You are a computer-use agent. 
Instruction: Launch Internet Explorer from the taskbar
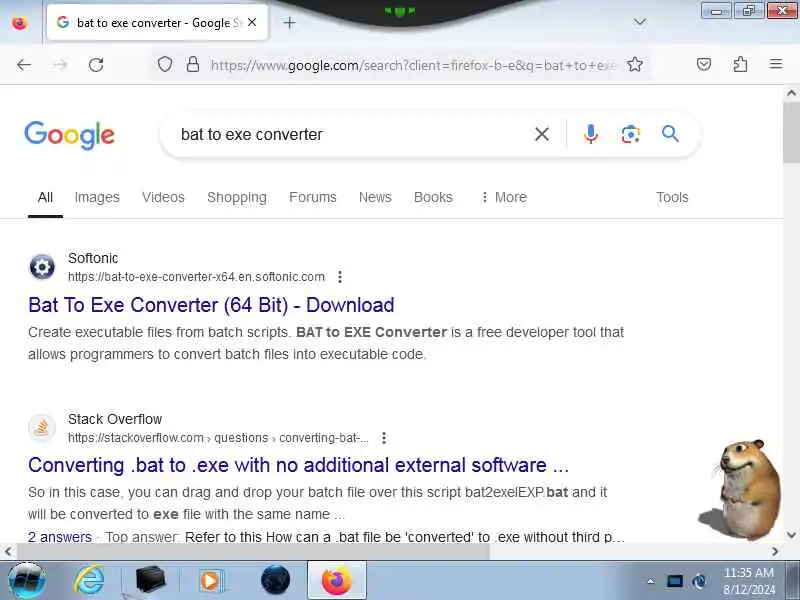89,580
